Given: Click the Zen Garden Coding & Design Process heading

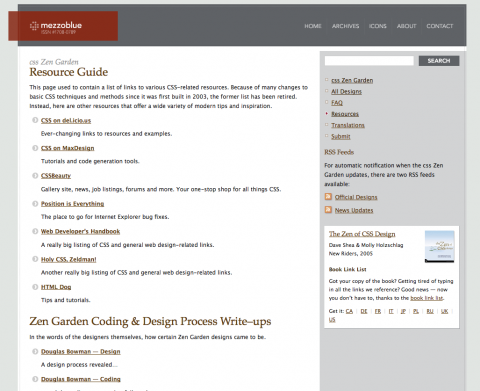Looking at the screenshot, I should pyautogui.click(x=150, y=321).
